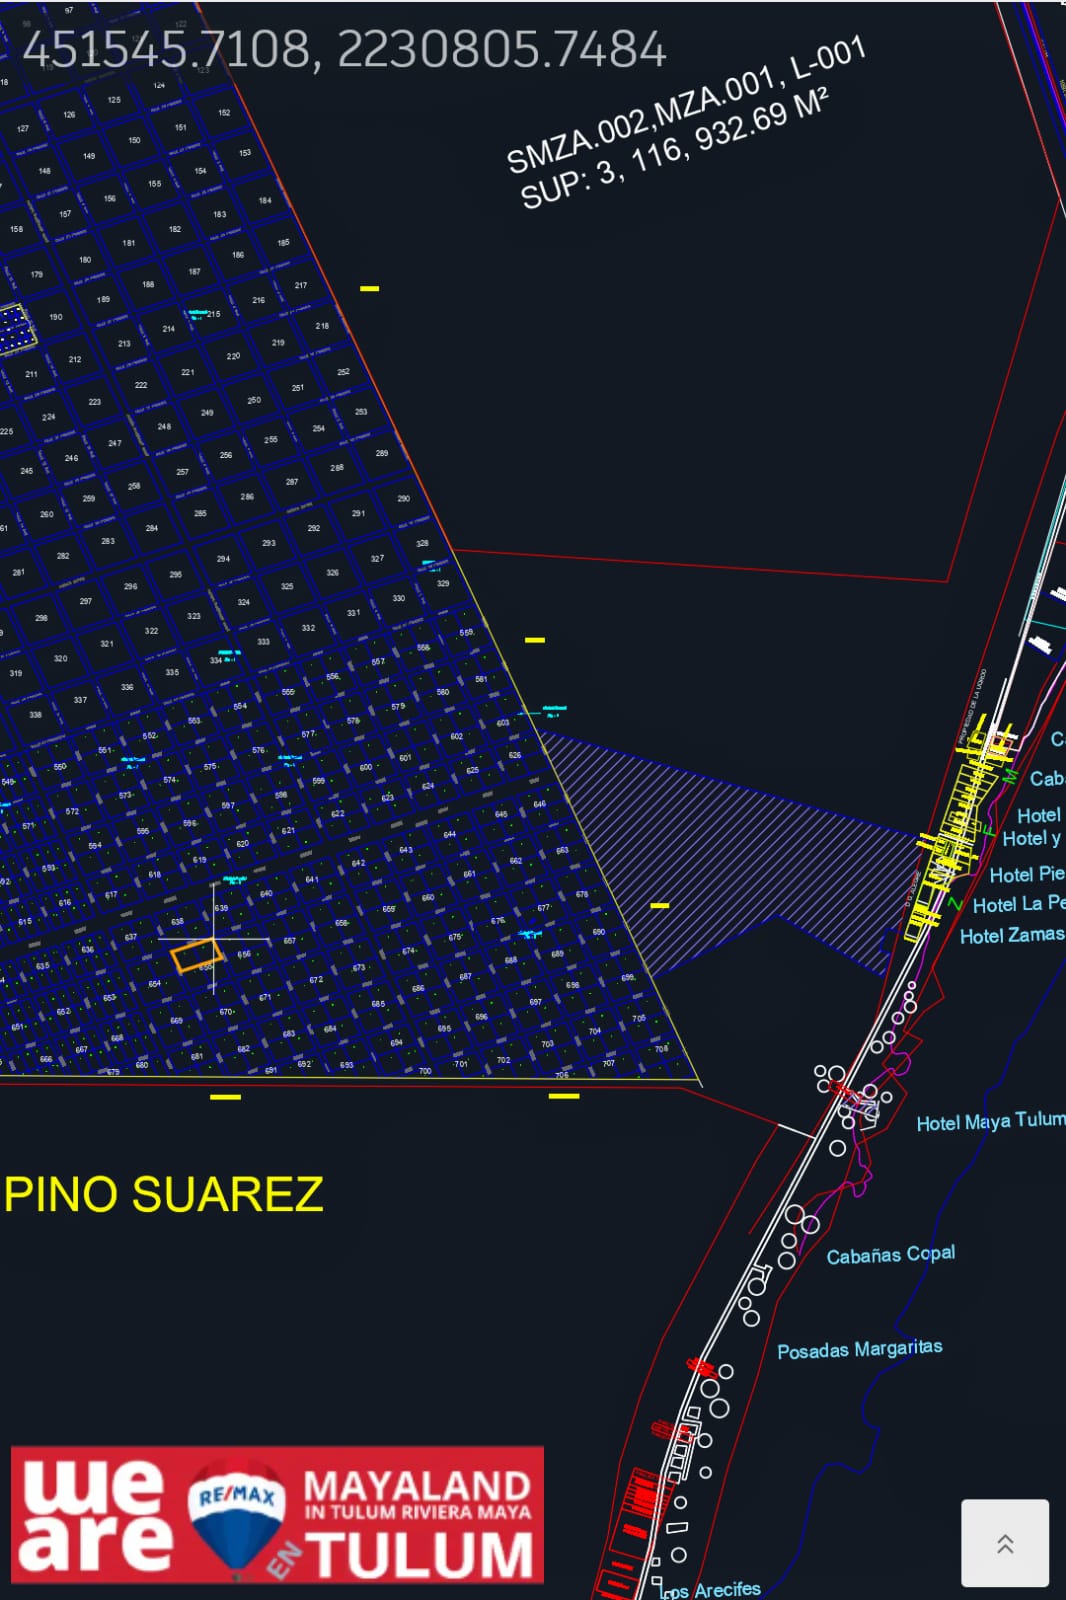This screenshot has width=1066, height=1600.
Task: Click the PINO SUAREZ street label
Action: point(164,1194)
